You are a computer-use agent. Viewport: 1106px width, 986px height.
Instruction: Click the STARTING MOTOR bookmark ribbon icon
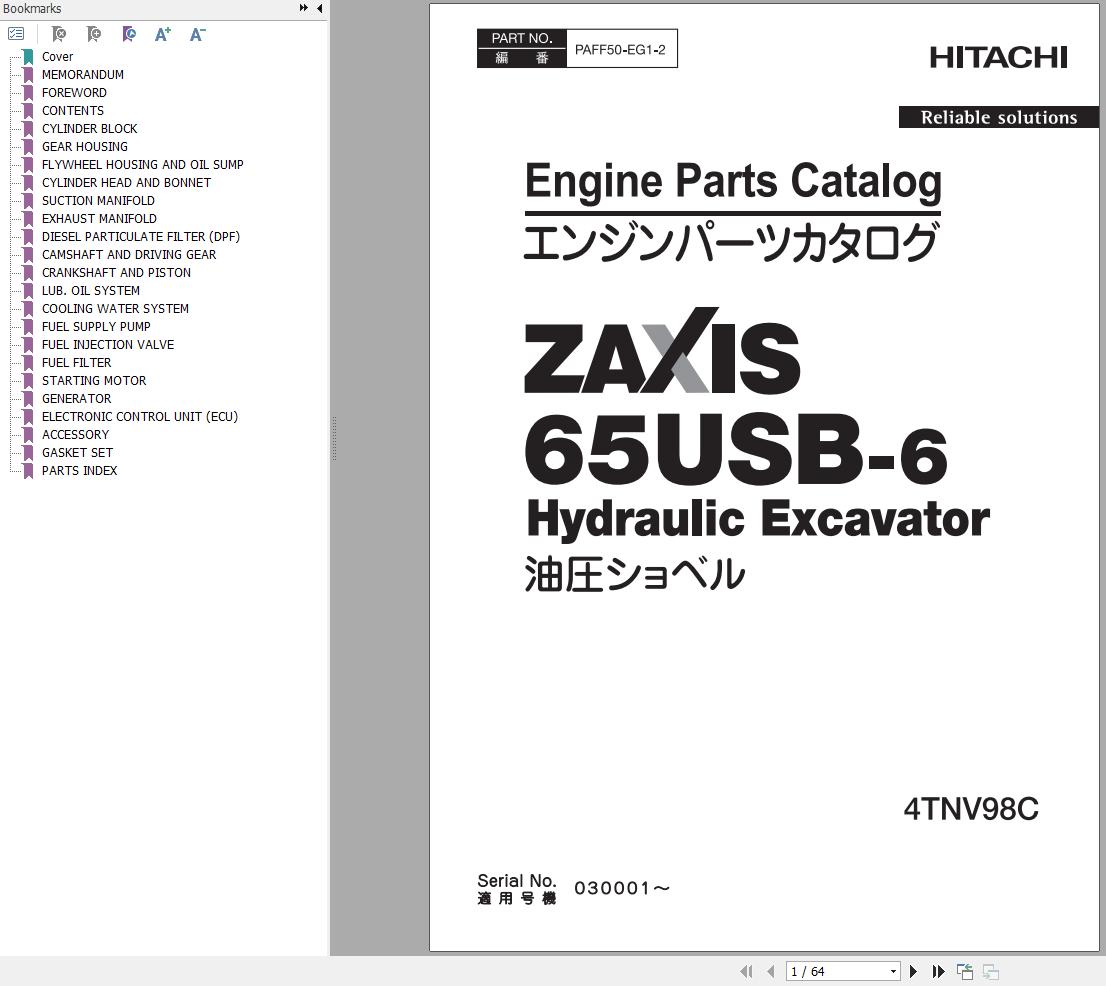click(x=28, y=380)
